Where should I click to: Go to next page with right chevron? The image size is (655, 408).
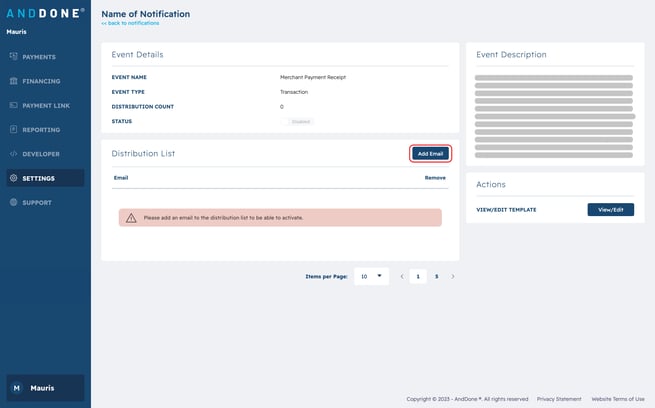click(453, 276)
